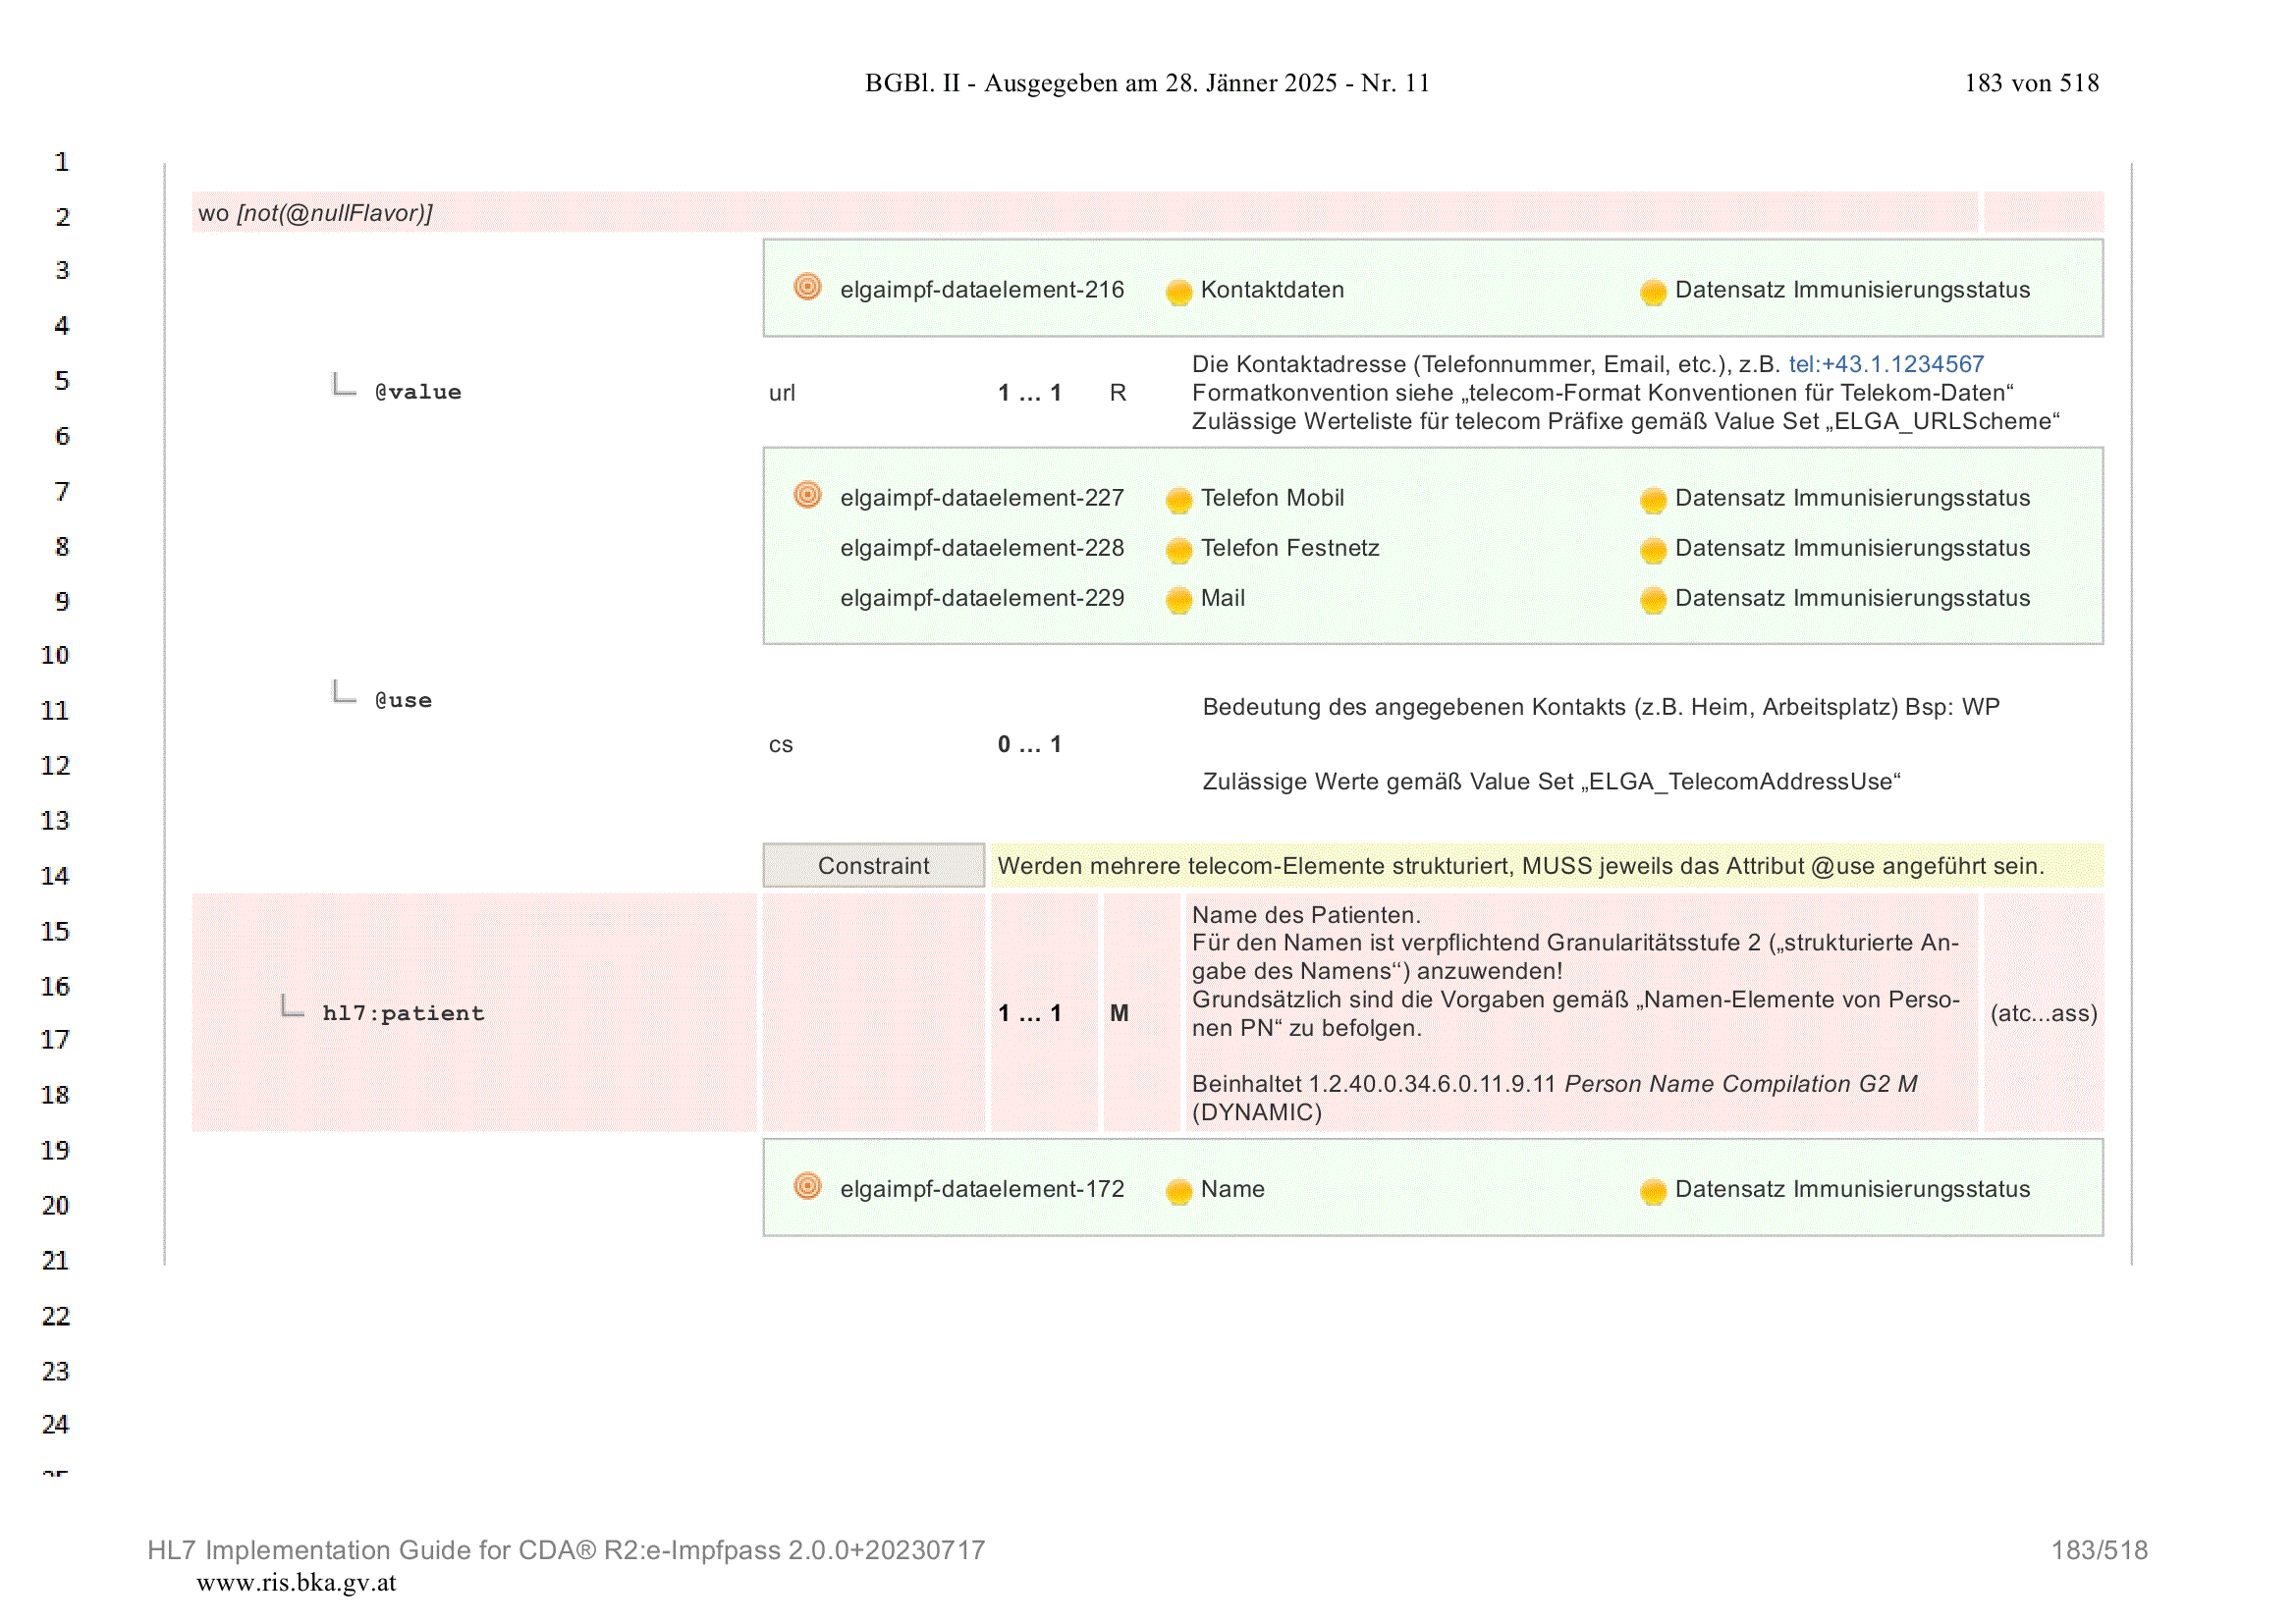Click the yellow constraint text about telecom-Elemente
The image size is (2296, 1623).
click(1521, 866)
